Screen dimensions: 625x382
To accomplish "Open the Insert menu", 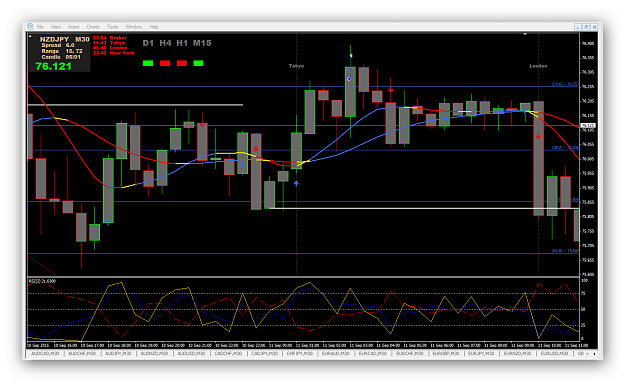I will tap(74, 27).
